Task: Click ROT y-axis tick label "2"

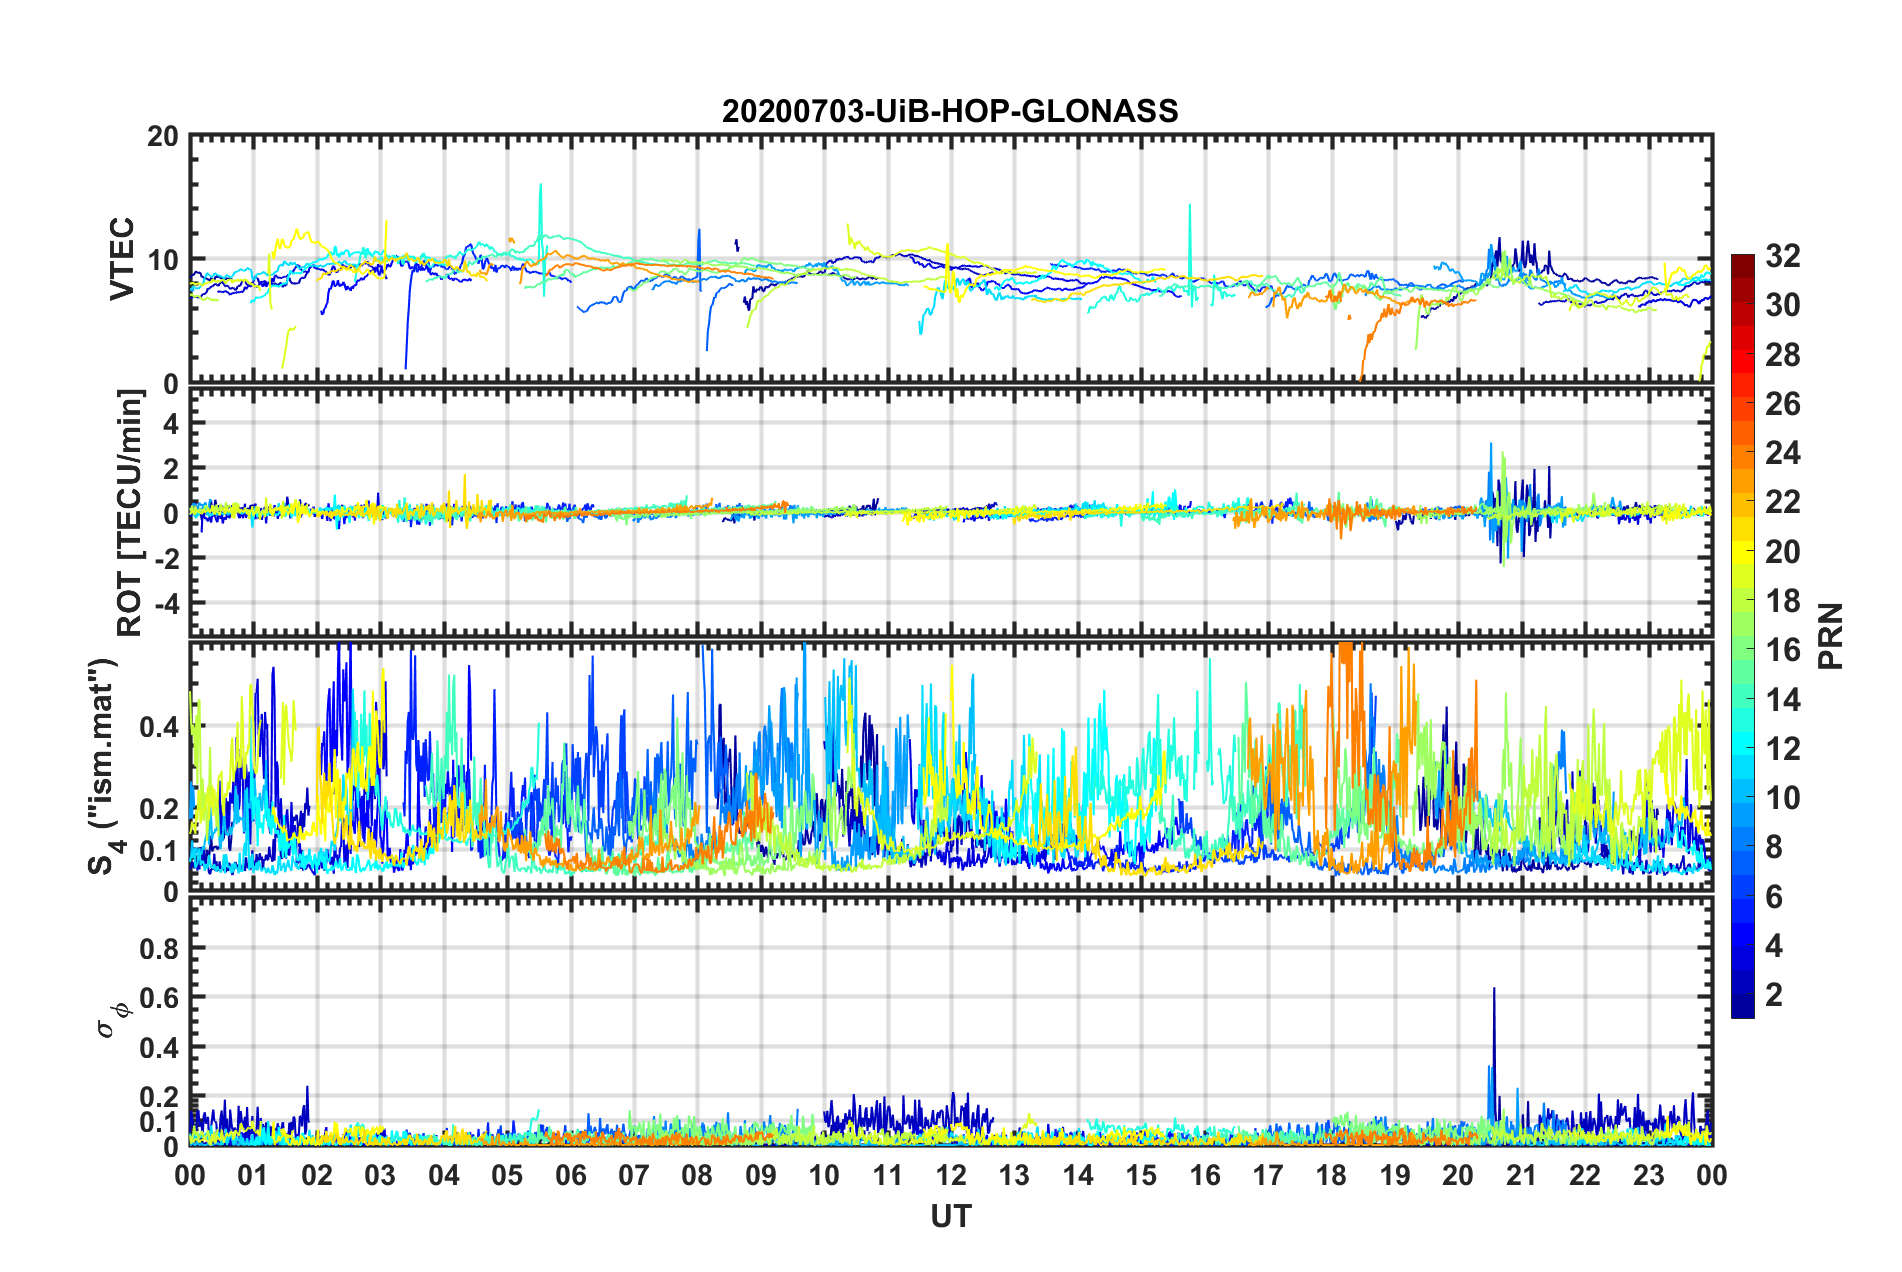Action: [170, 468]
